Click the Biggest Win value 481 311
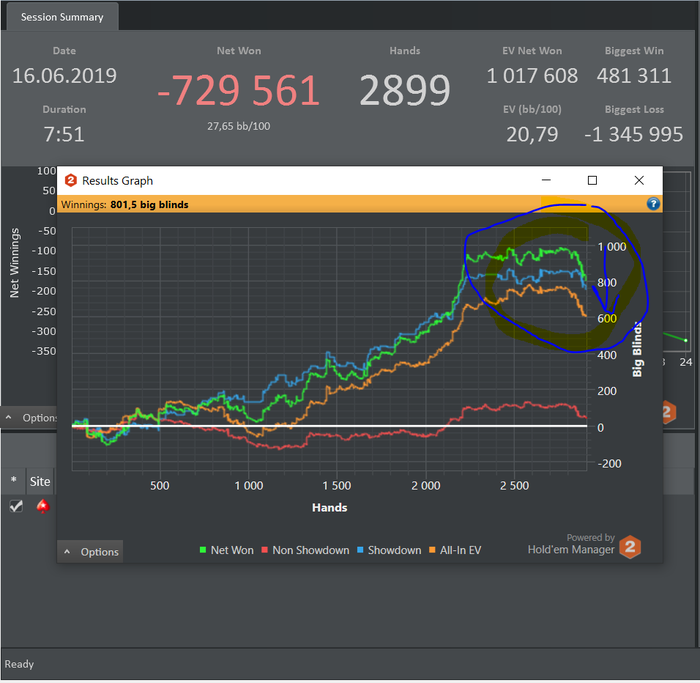The image size is (700, 683). coord(634,75)
